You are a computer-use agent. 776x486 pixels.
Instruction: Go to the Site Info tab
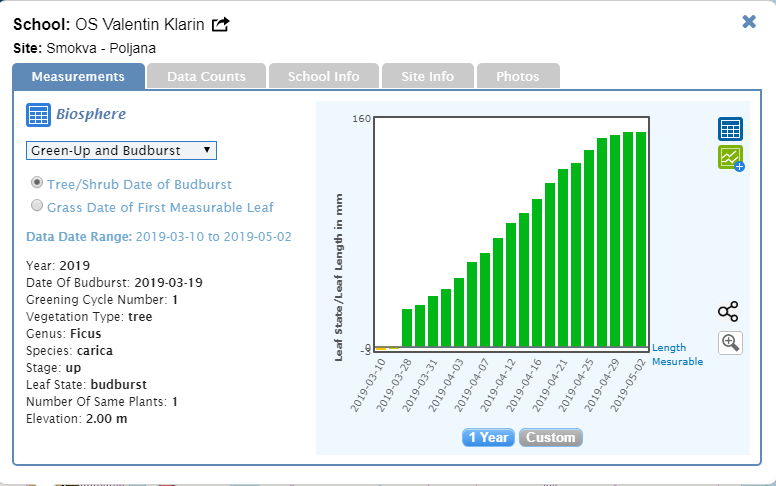[427, 76]
